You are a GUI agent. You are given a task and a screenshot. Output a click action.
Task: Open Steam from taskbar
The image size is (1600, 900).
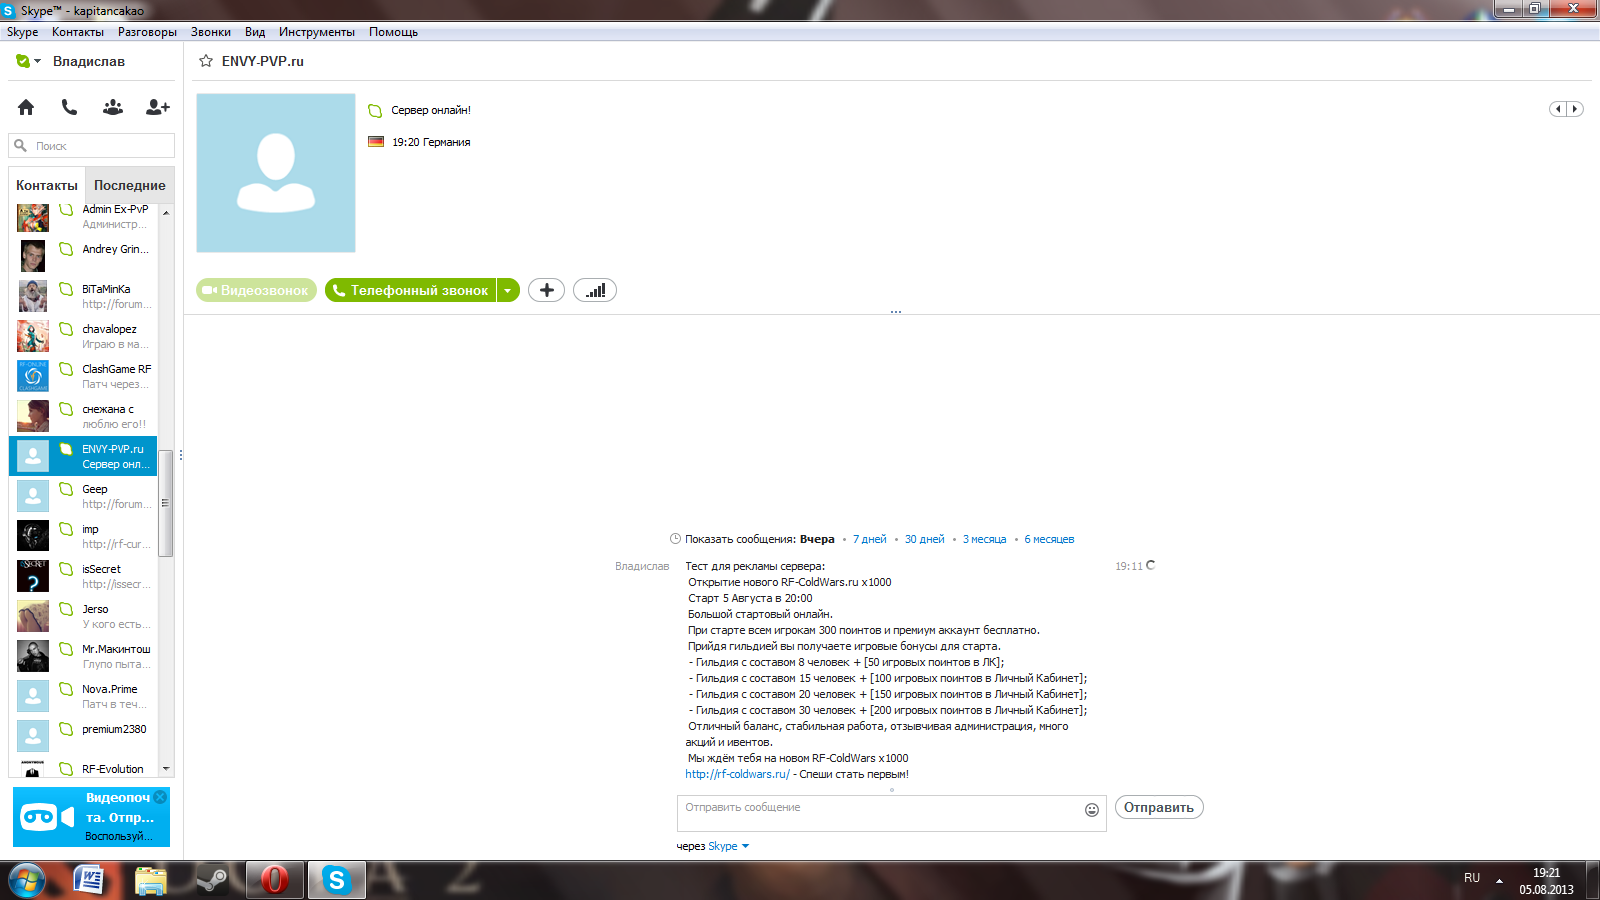coord(212,880)
